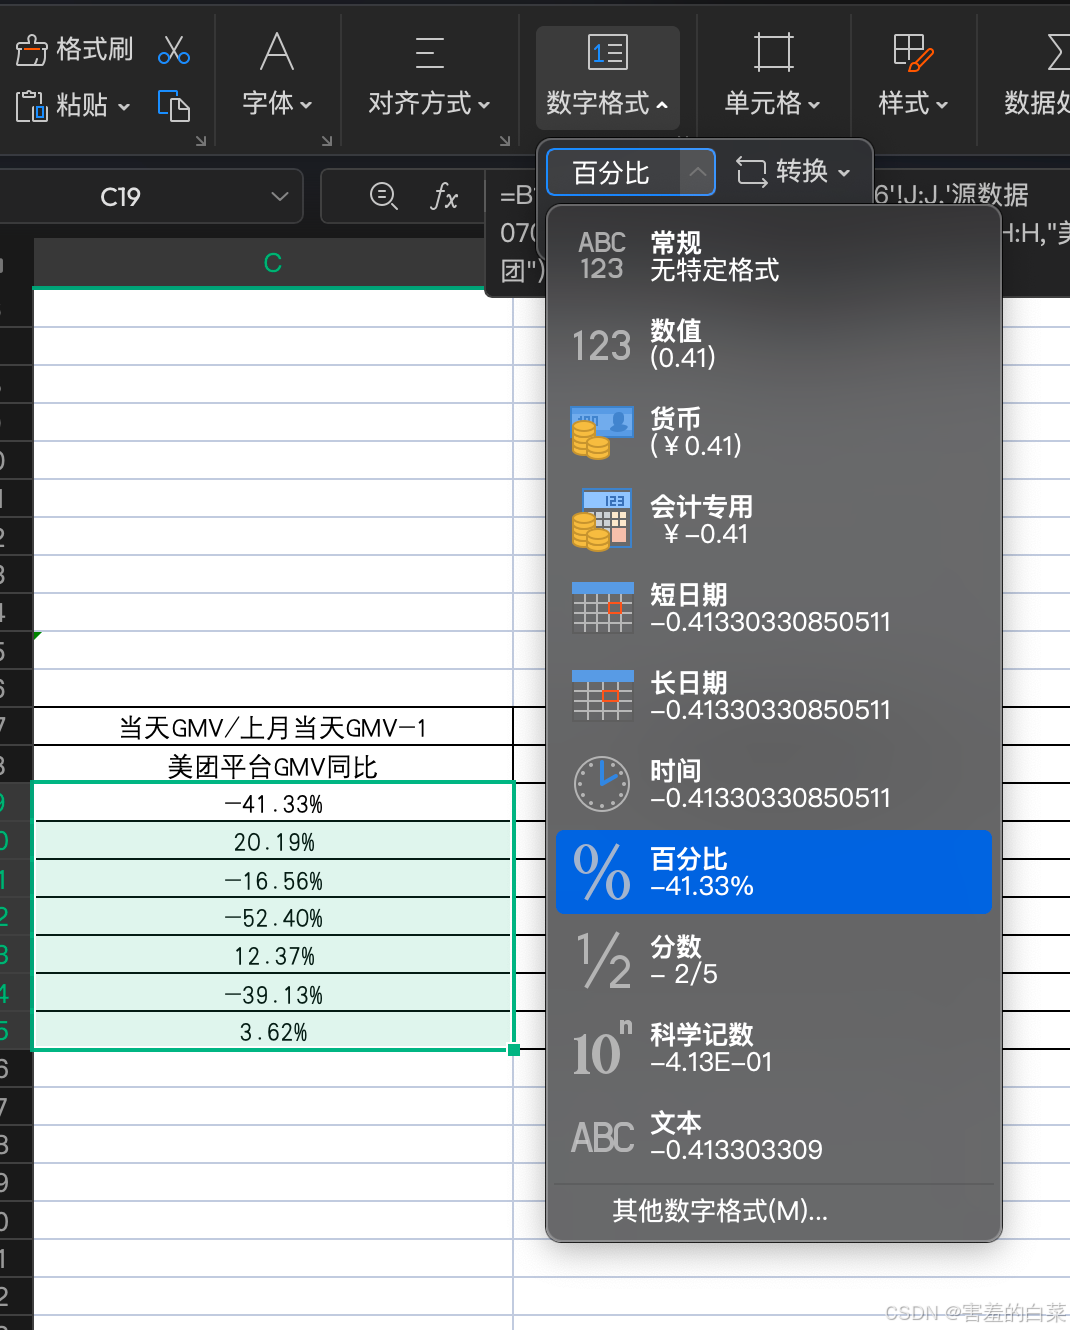This screenshot has width=1070, height=1330.
Task: Open the clipboard group dialog launcher arrow
Action: click(x=201, y=141)
